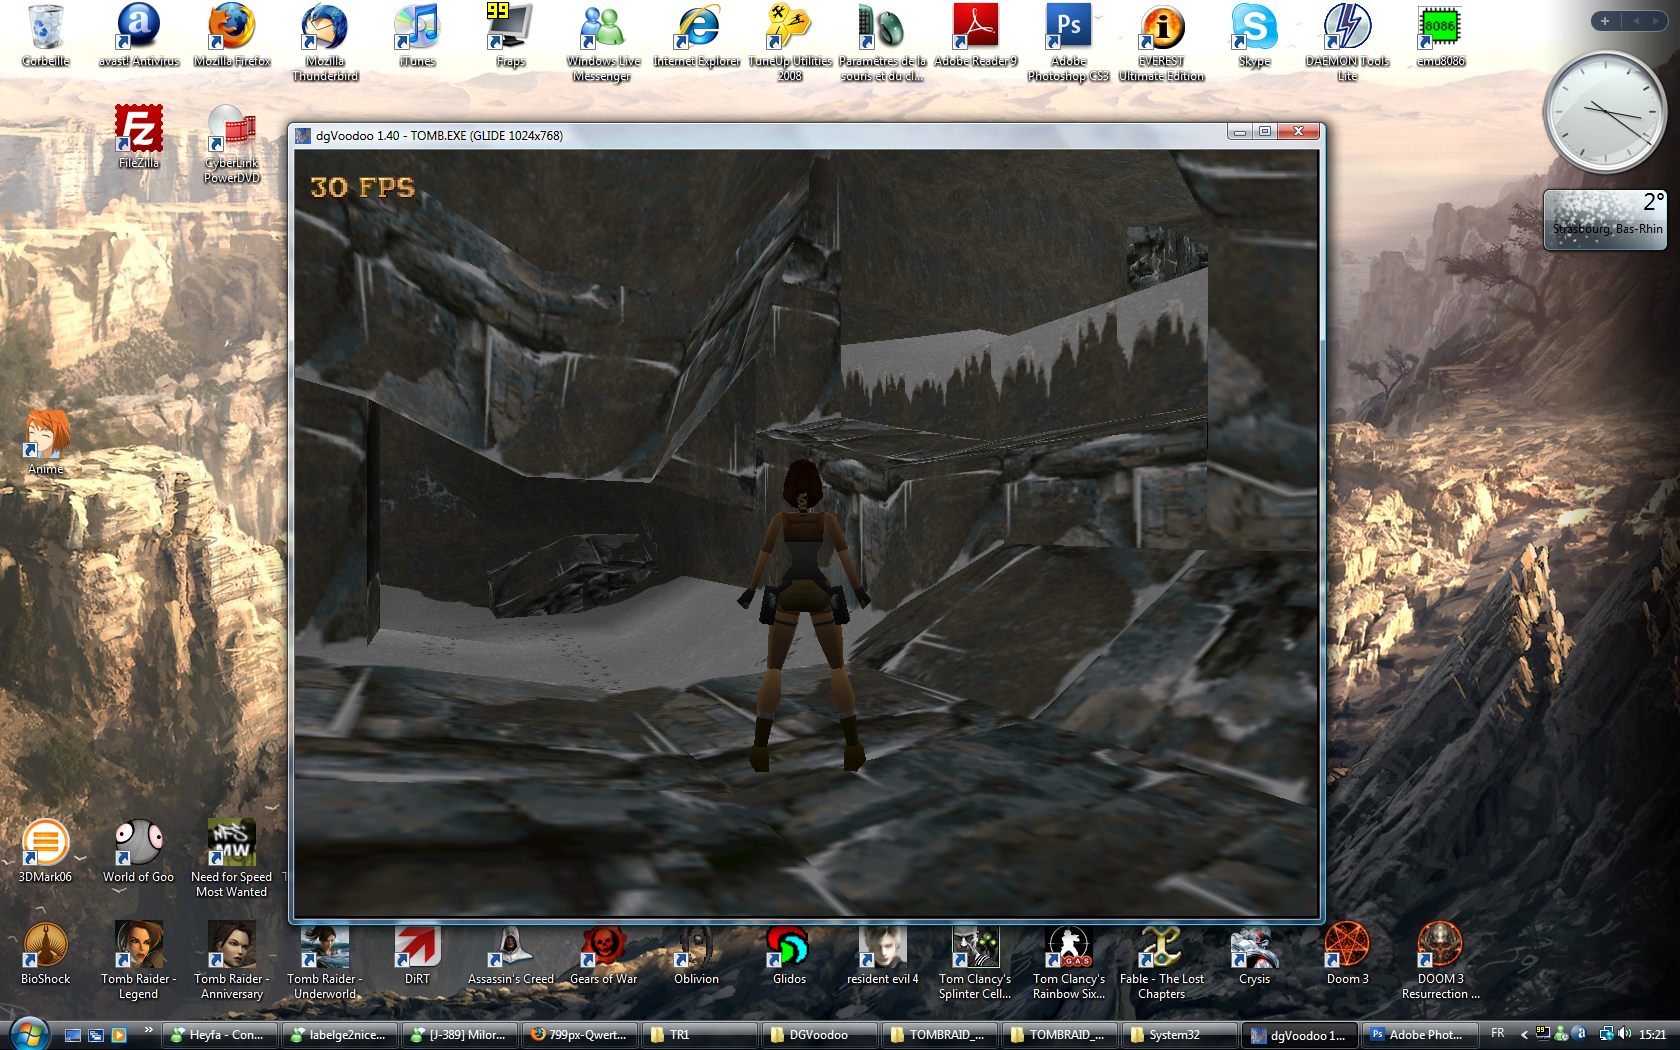
Task: Open the Anime folder icon
Action: 46,442
